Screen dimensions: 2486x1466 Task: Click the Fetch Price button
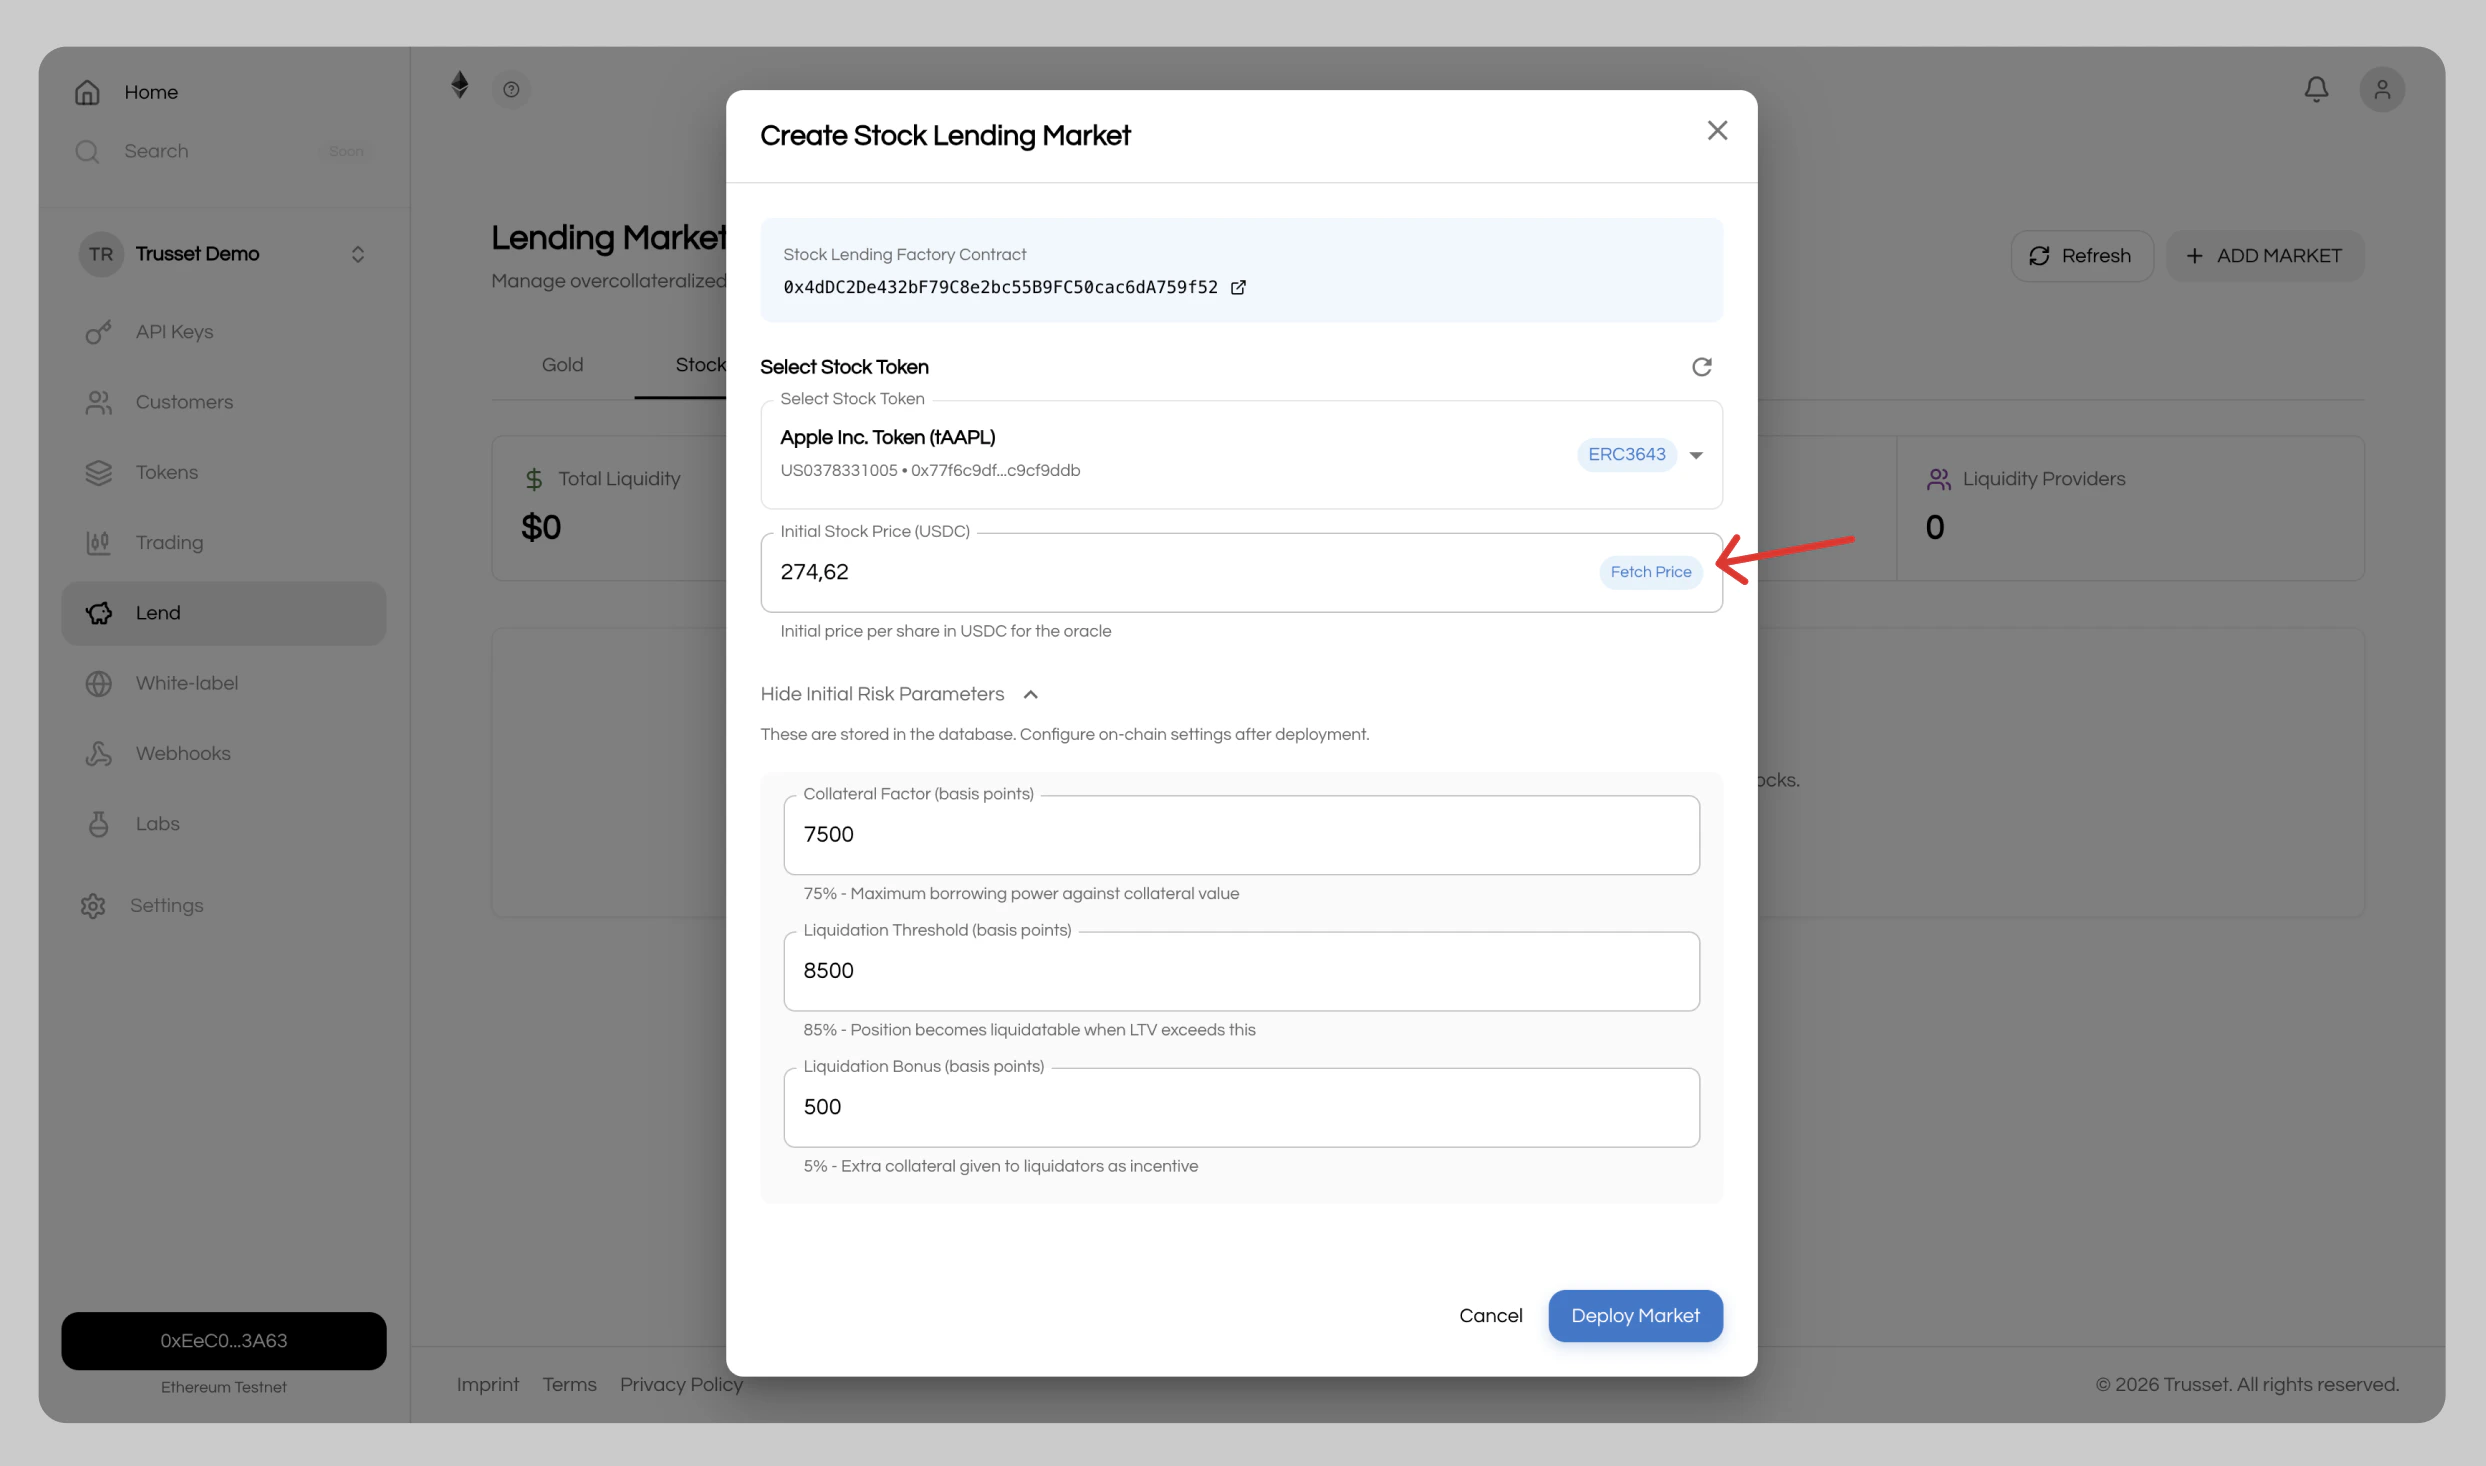tap(1650, 571)
